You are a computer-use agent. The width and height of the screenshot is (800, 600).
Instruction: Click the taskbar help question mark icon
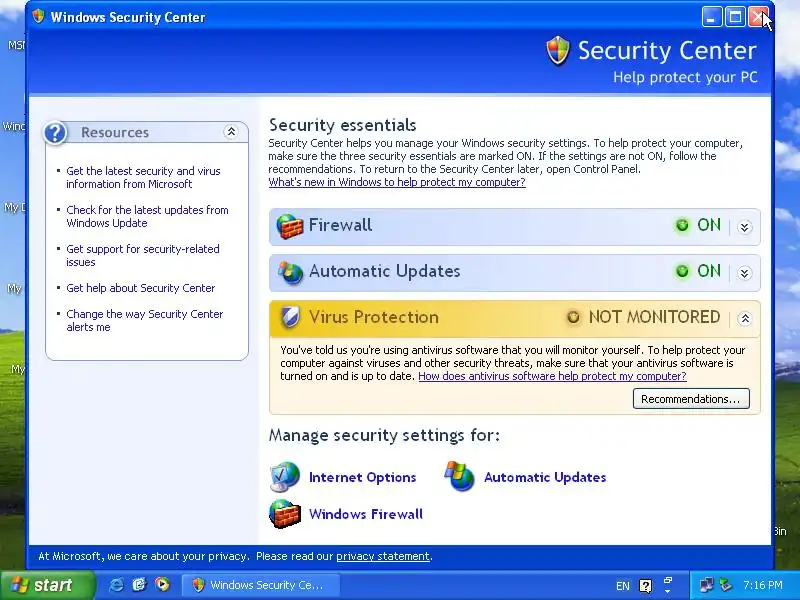pyautogui.click(x=645, y=586)
